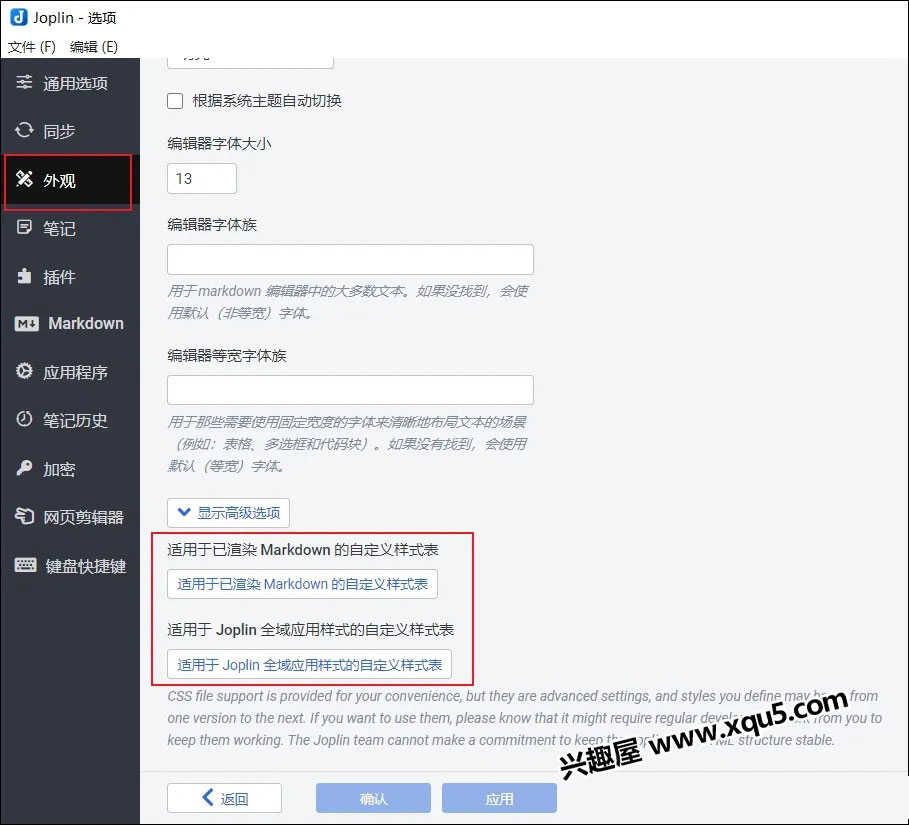Screen dimensions: 909x825
Task: Click the web clipper scissors icon
Action: click(x=24, y=515)
